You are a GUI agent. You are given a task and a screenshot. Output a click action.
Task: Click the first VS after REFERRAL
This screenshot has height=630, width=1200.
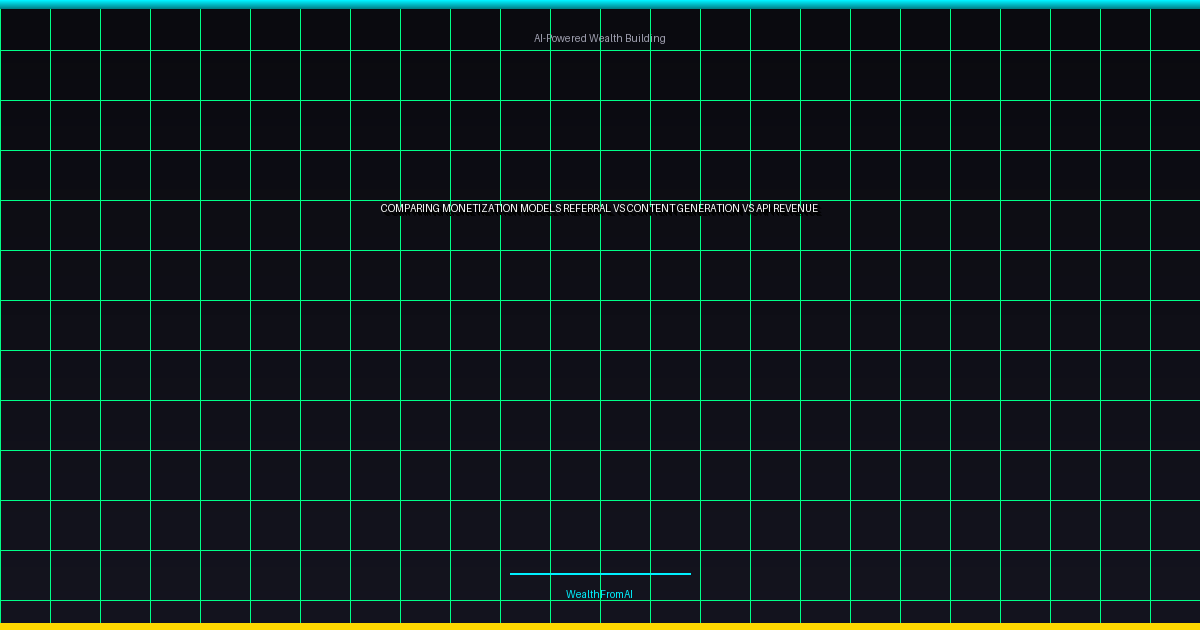click(x=619, y=209)
